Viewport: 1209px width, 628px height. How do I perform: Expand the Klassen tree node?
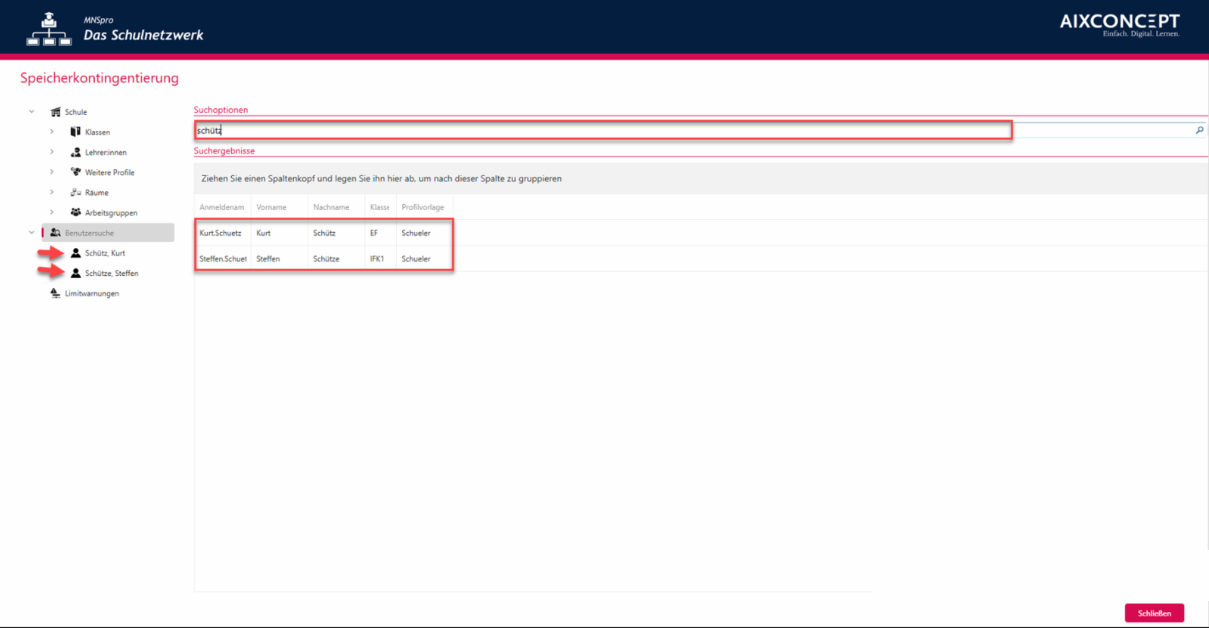(x=51, y=132)
